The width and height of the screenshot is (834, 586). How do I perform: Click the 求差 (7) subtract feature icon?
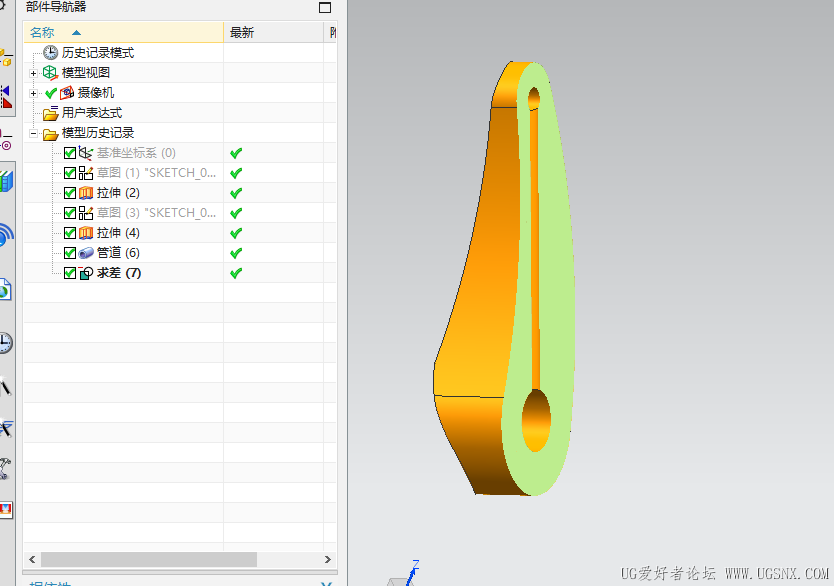click(86, 273)
